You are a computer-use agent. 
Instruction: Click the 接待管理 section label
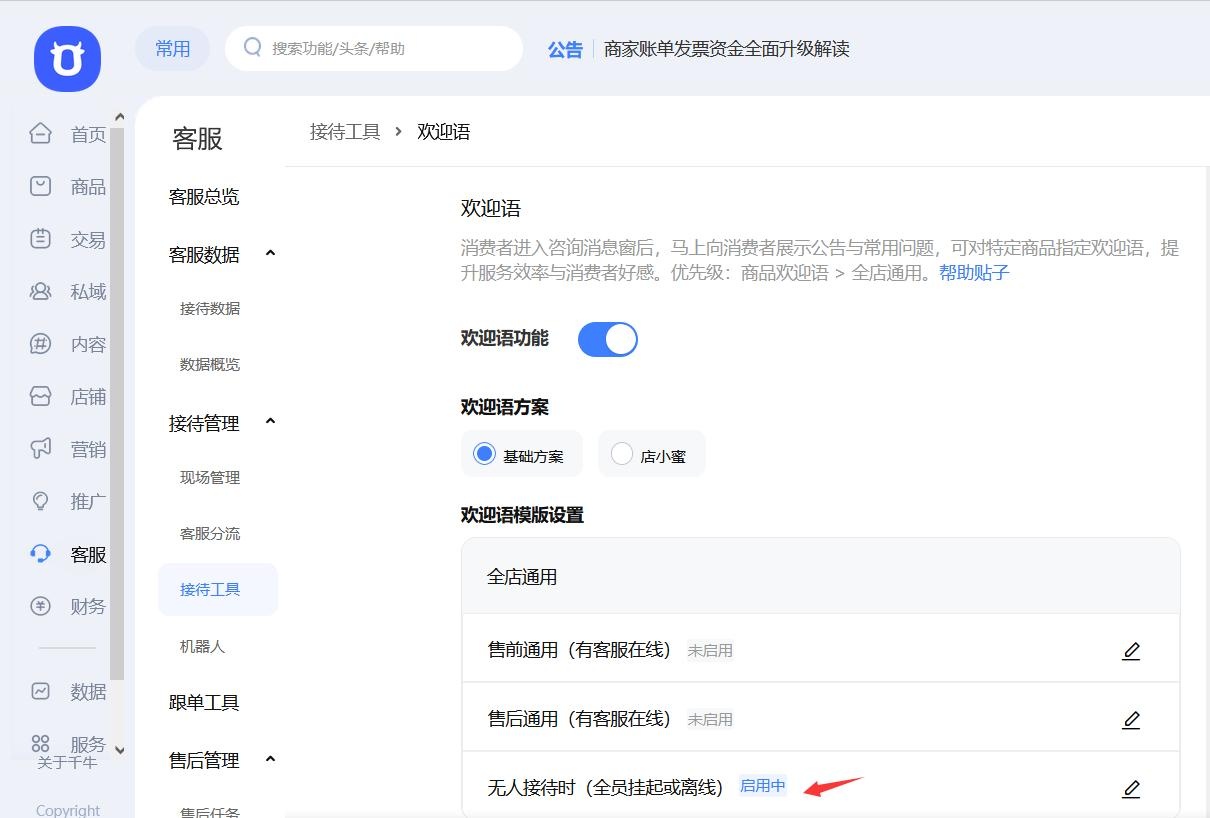pos(204,424)
